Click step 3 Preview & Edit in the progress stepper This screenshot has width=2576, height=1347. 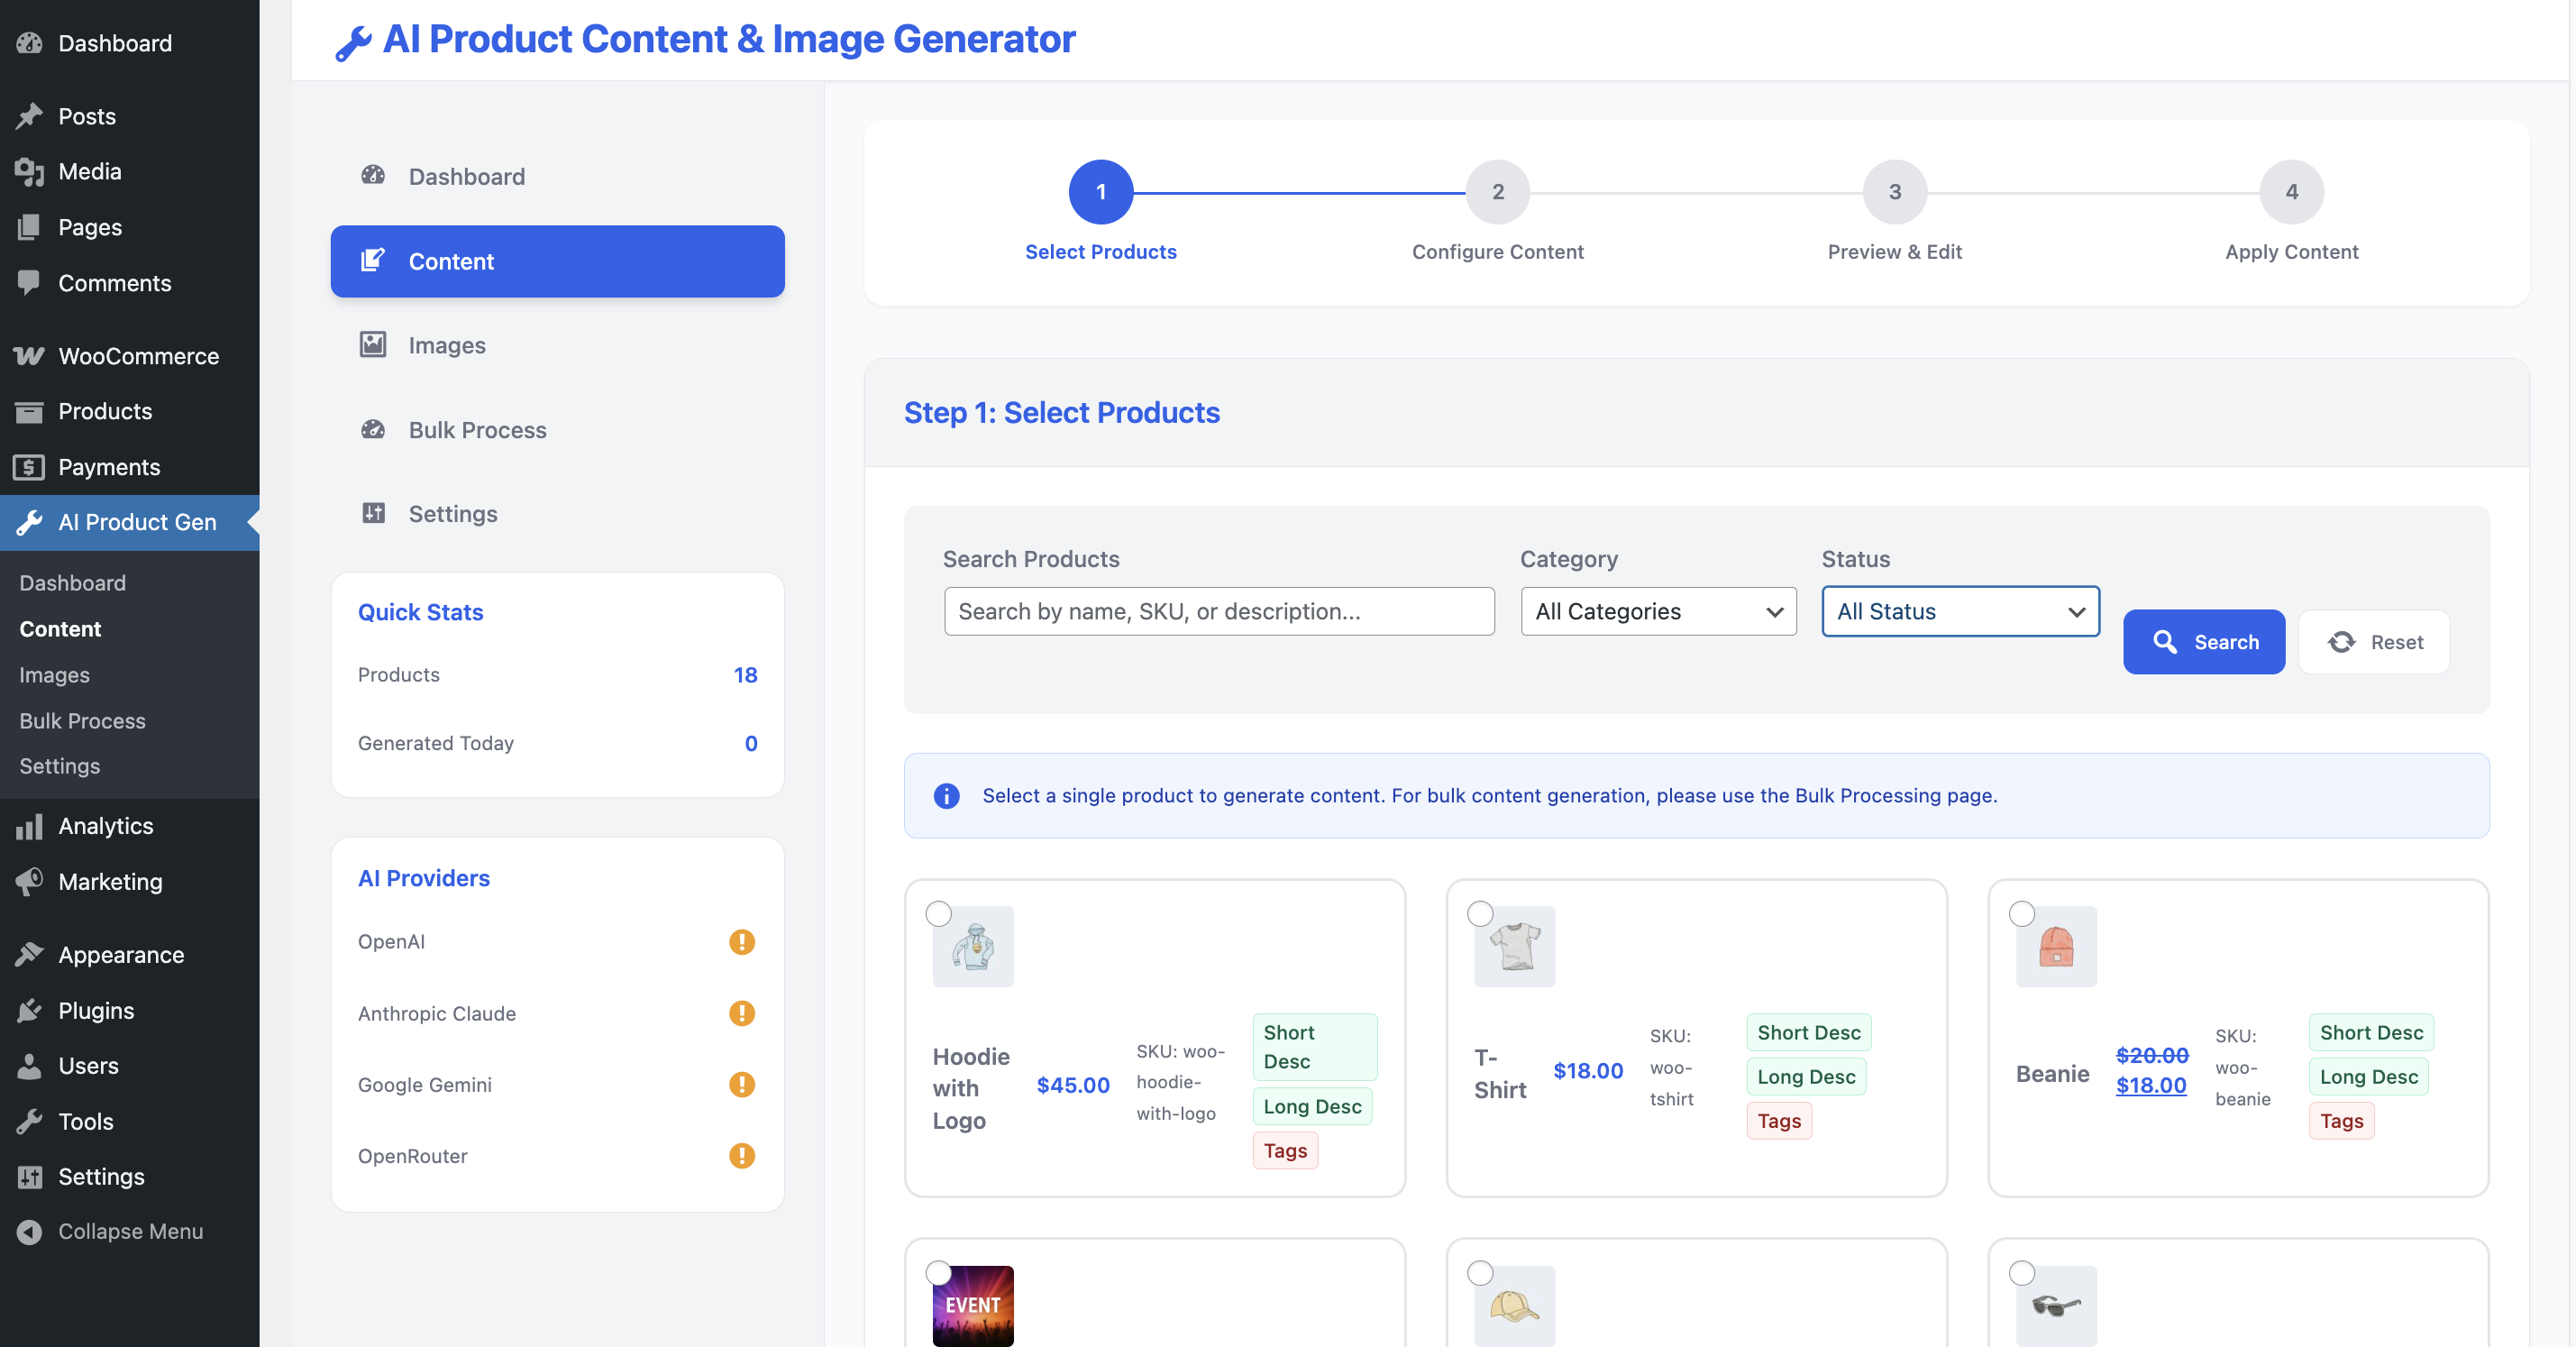(1893, 191)
